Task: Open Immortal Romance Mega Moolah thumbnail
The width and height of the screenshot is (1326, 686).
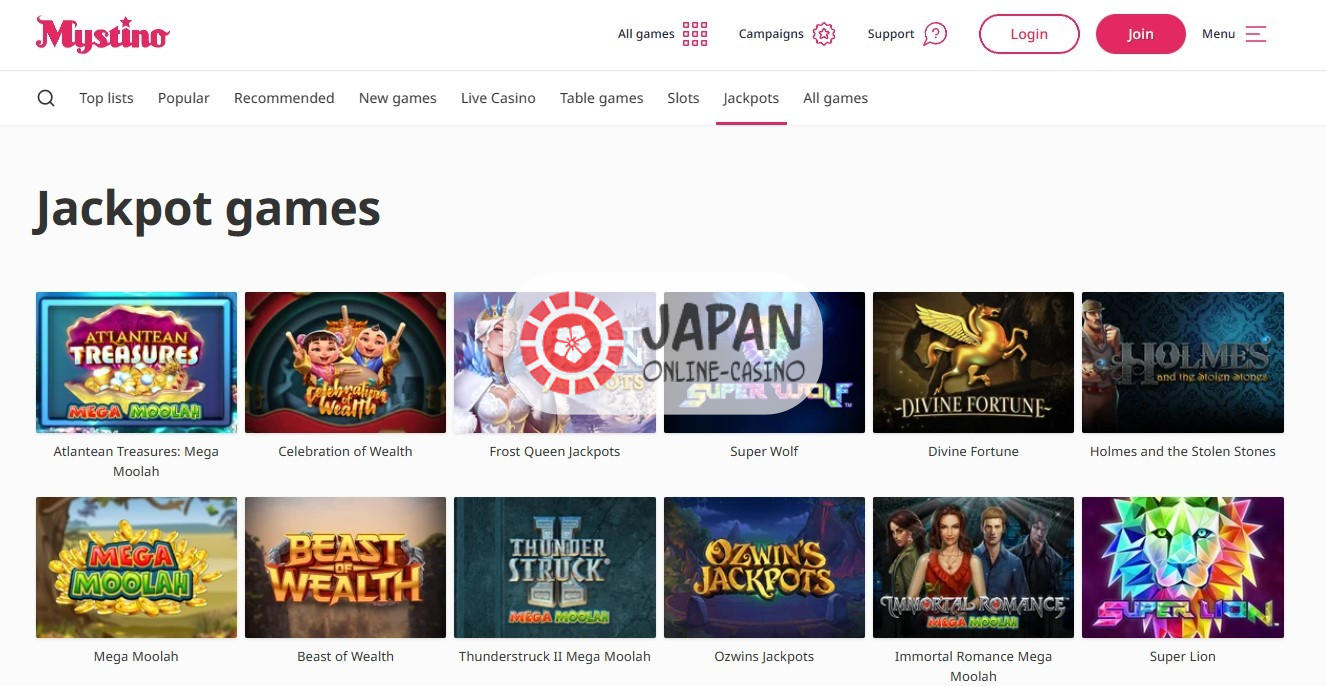Action: pyautogui.click(x=973, y=567)
